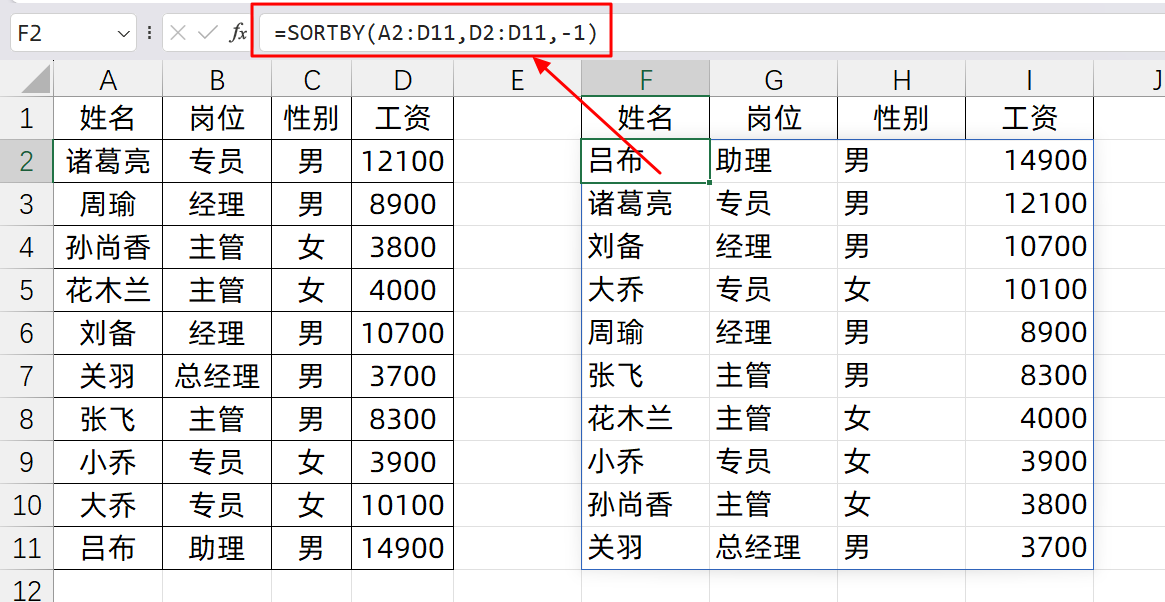The height and width of the screenshot is (602, 1165).
Task: Click the cancel (X) icon in the formula bar
Action: point(178,33)
